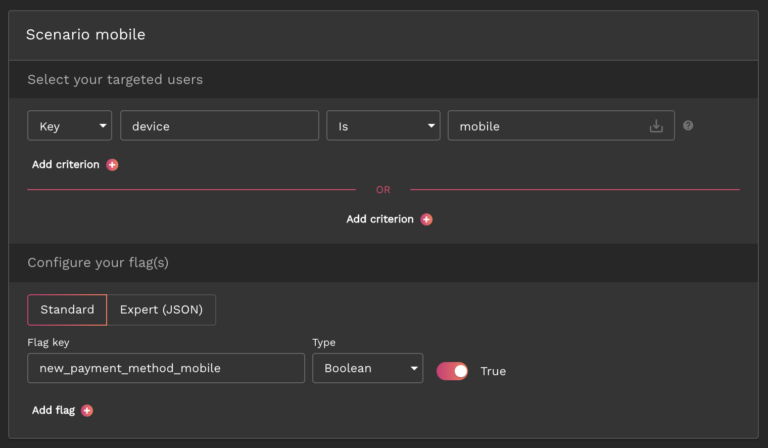Image resolution: width=768 pixels, height=448 pixels.
Task: Click the red plus icon next to Add flag
Action: (x=87, y=410)
